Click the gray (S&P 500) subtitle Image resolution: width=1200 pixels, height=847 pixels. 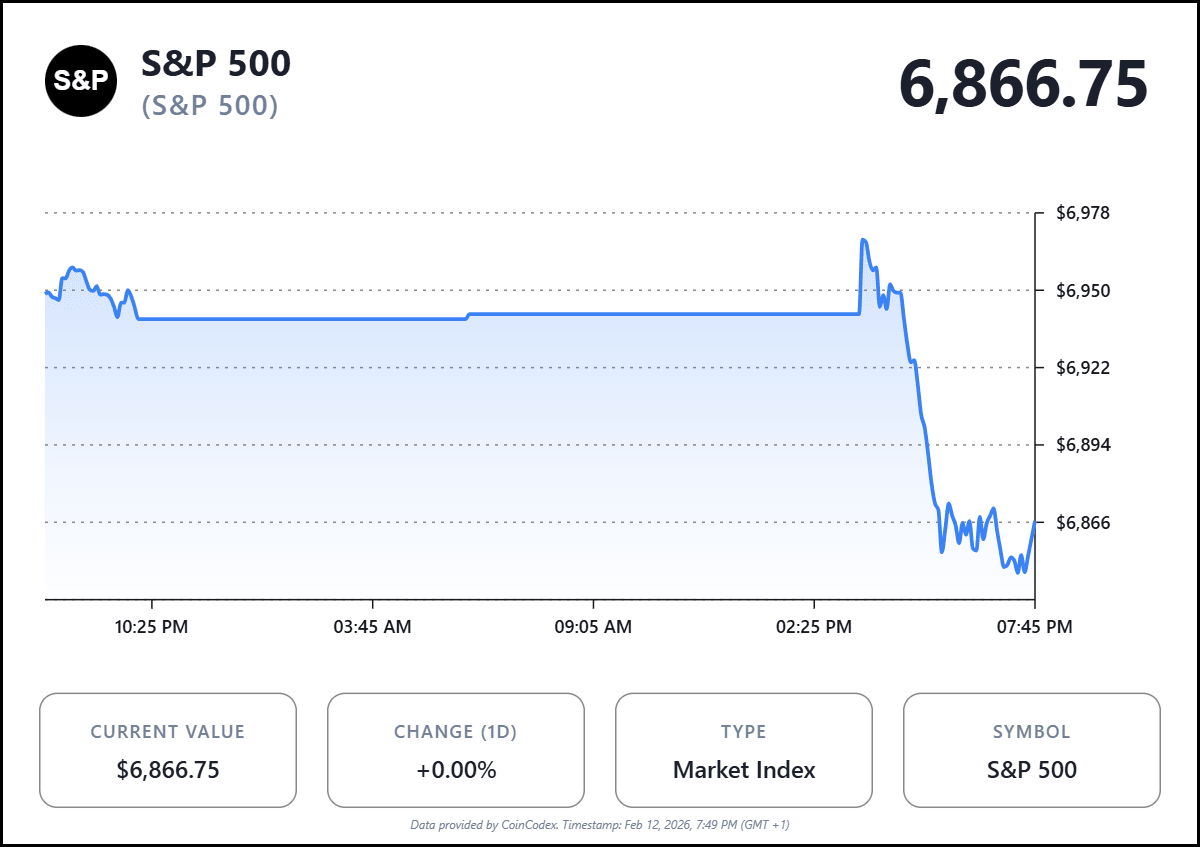point(210,105)
